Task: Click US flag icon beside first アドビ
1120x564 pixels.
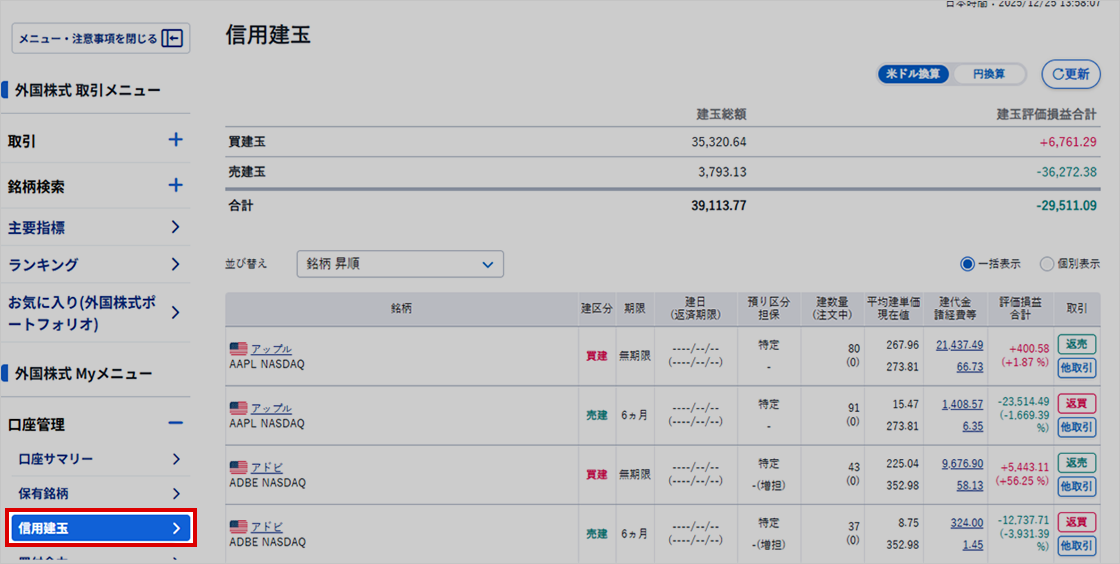Action: 238,467
